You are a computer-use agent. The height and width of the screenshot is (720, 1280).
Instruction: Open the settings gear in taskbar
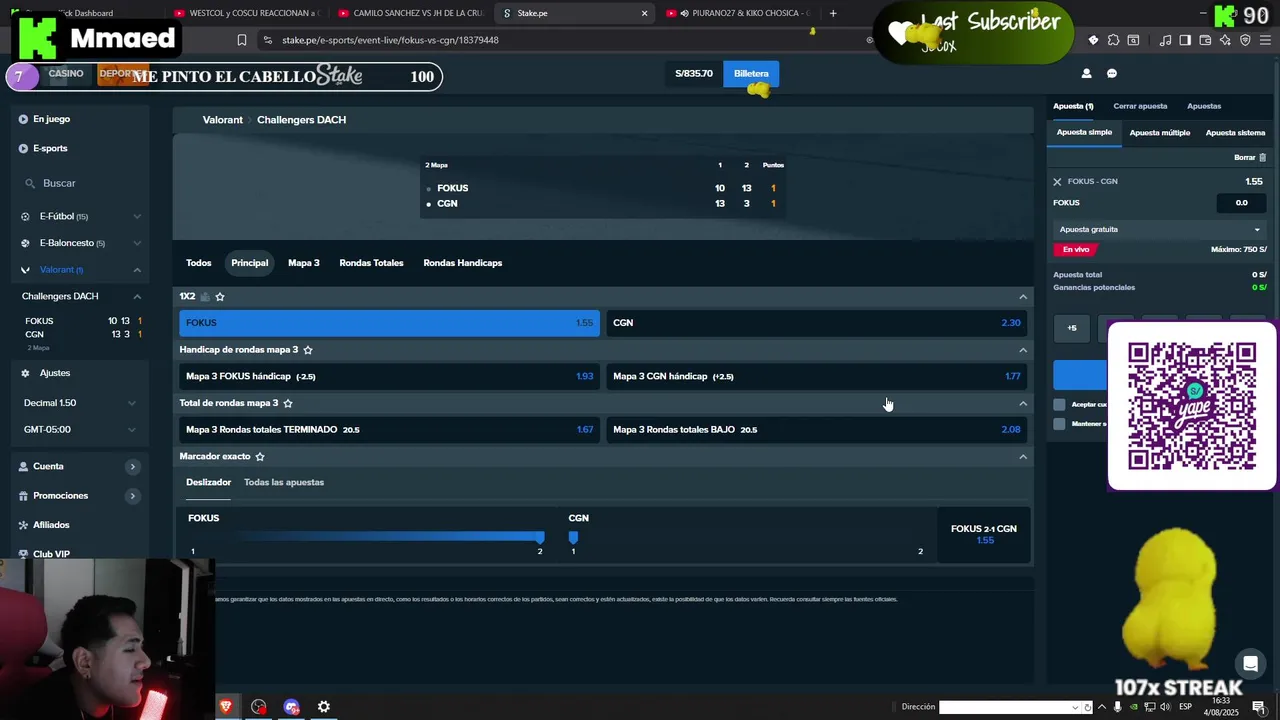click(x=324, y=707)
